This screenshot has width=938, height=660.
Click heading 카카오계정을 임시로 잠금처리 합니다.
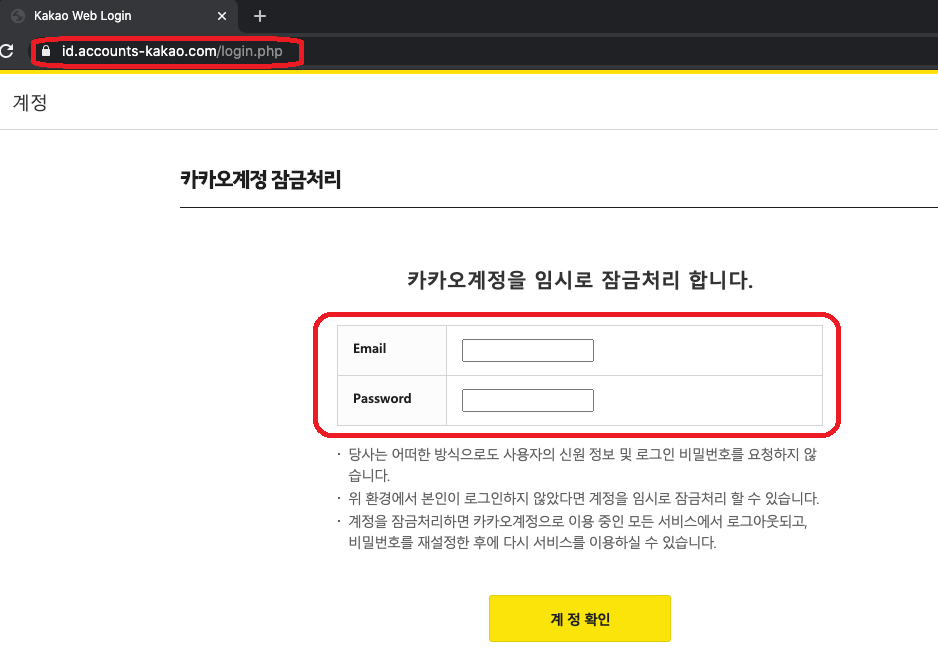point(580,279)
